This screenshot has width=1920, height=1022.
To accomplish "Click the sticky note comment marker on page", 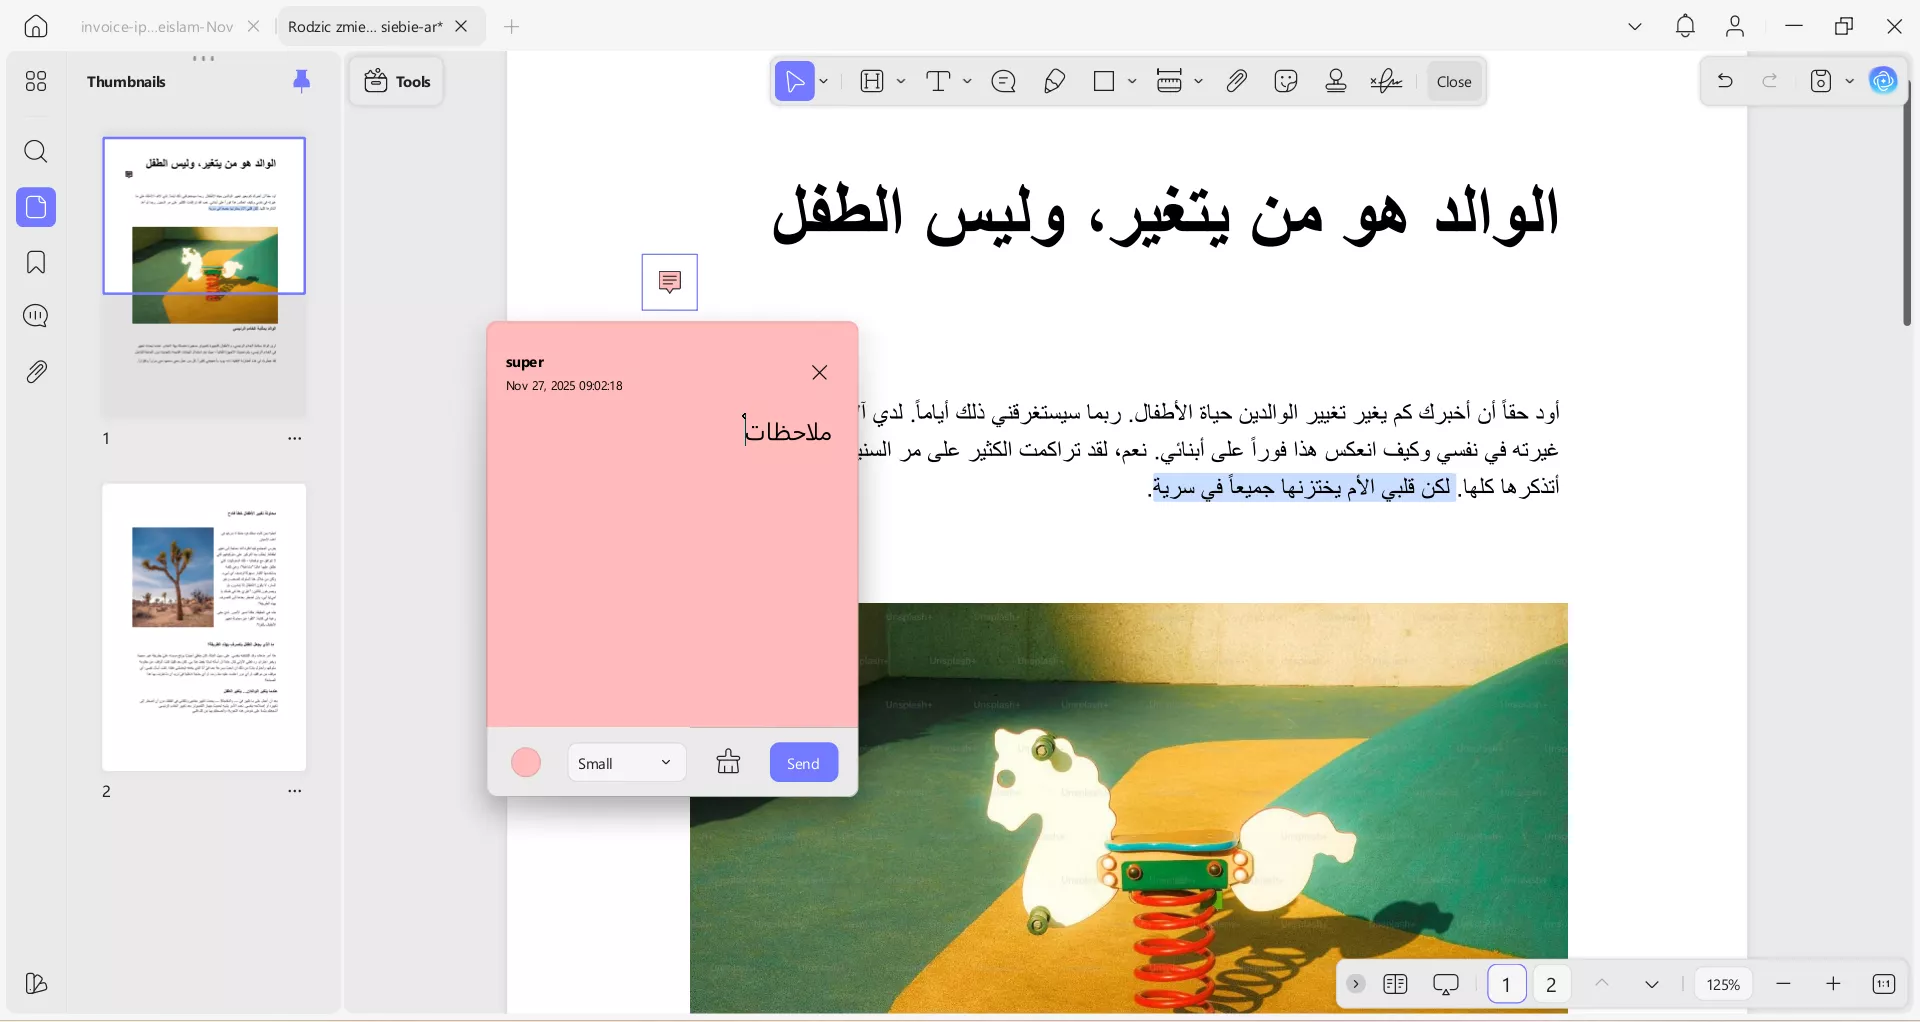I will click(x=670, y=282).
